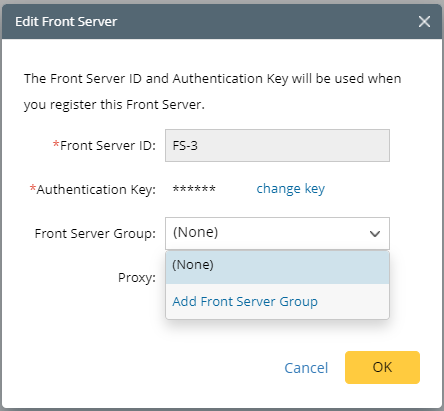
Task: Confirm changes with the OK button
Action: tap(382, 367)
